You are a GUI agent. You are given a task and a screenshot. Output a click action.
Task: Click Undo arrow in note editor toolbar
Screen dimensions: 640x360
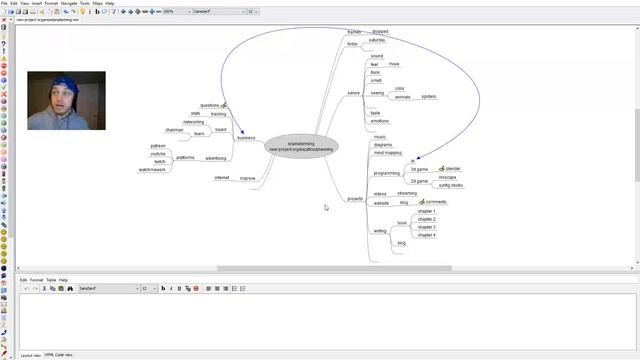27,289
